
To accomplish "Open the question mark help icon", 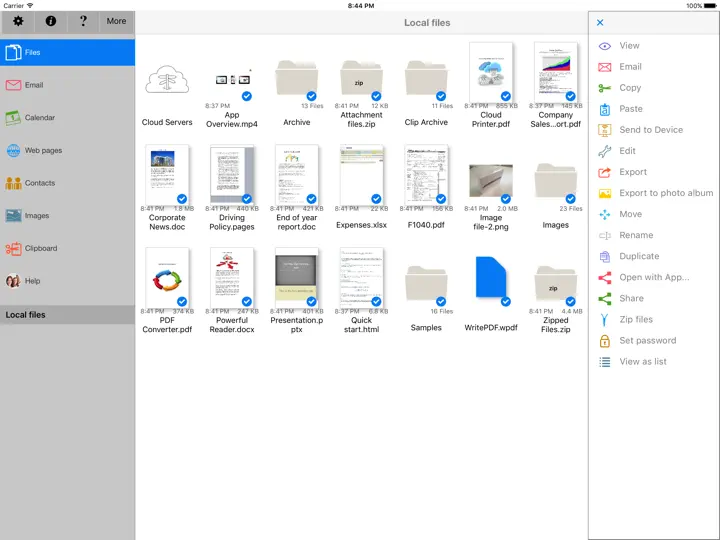I will 83,21.
